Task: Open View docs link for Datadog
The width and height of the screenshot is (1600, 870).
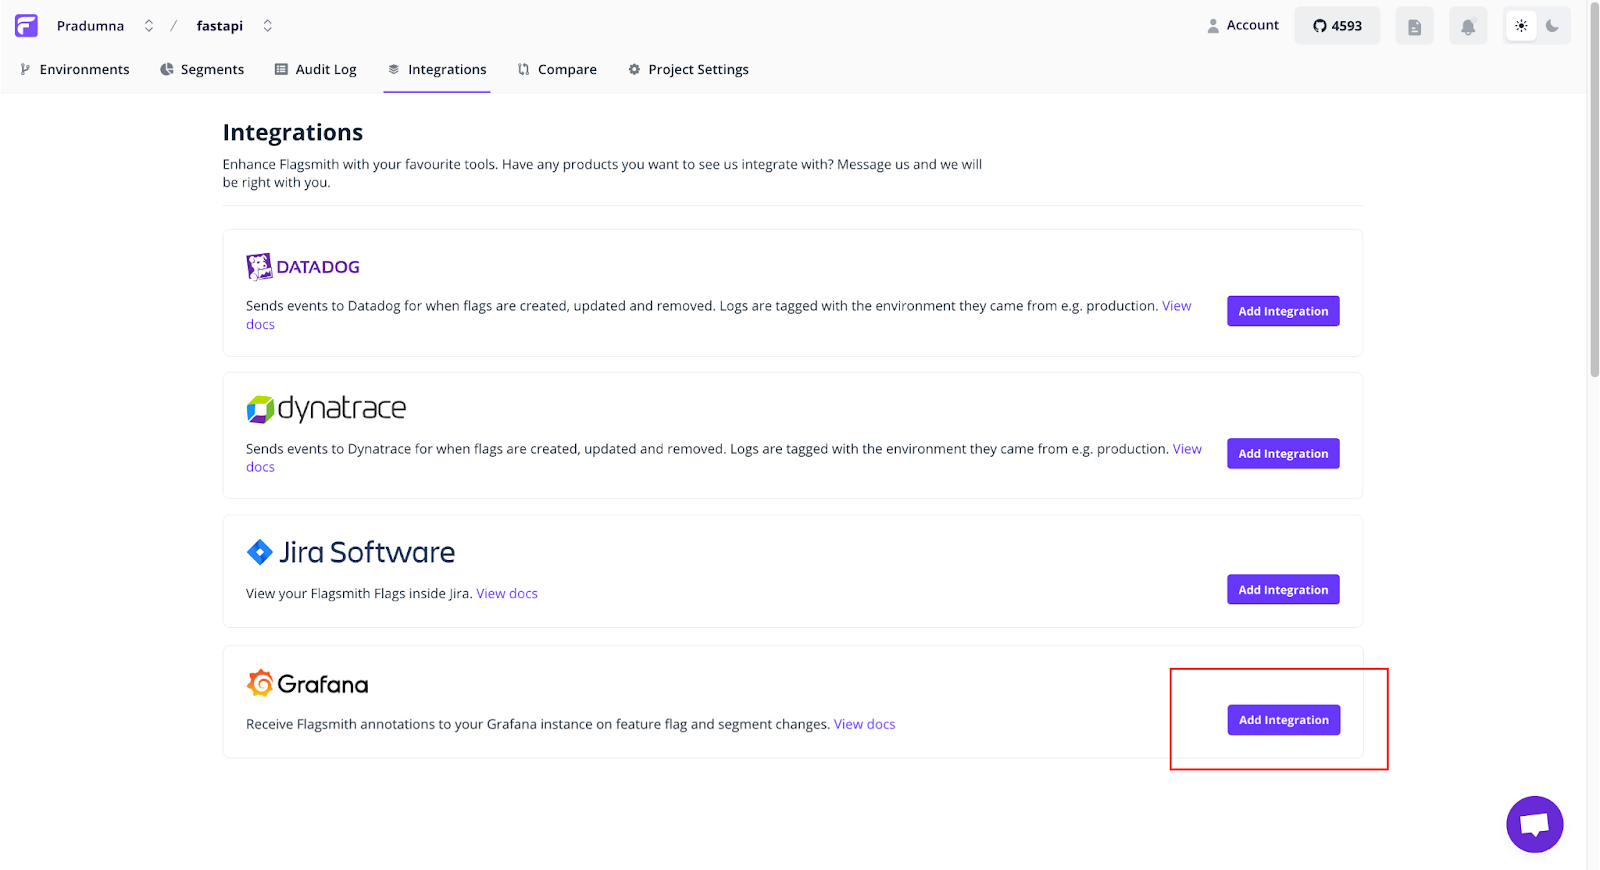Action: click(1176, 306)
